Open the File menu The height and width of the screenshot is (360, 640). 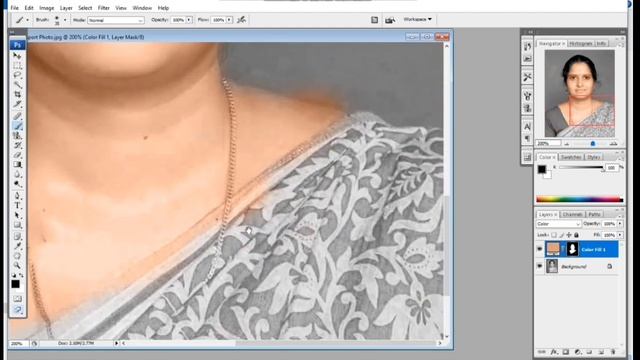15,8
